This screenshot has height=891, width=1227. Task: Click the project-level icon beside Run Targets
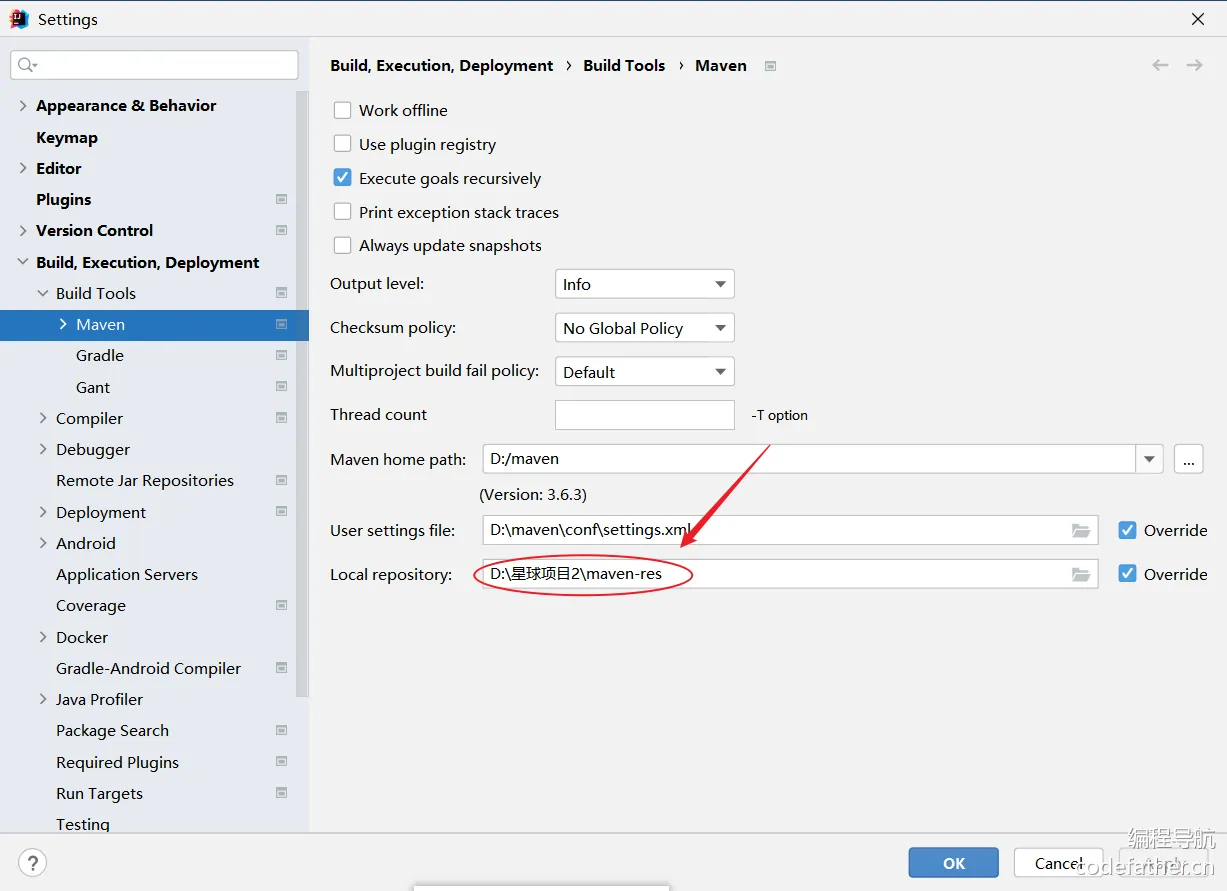281,794
